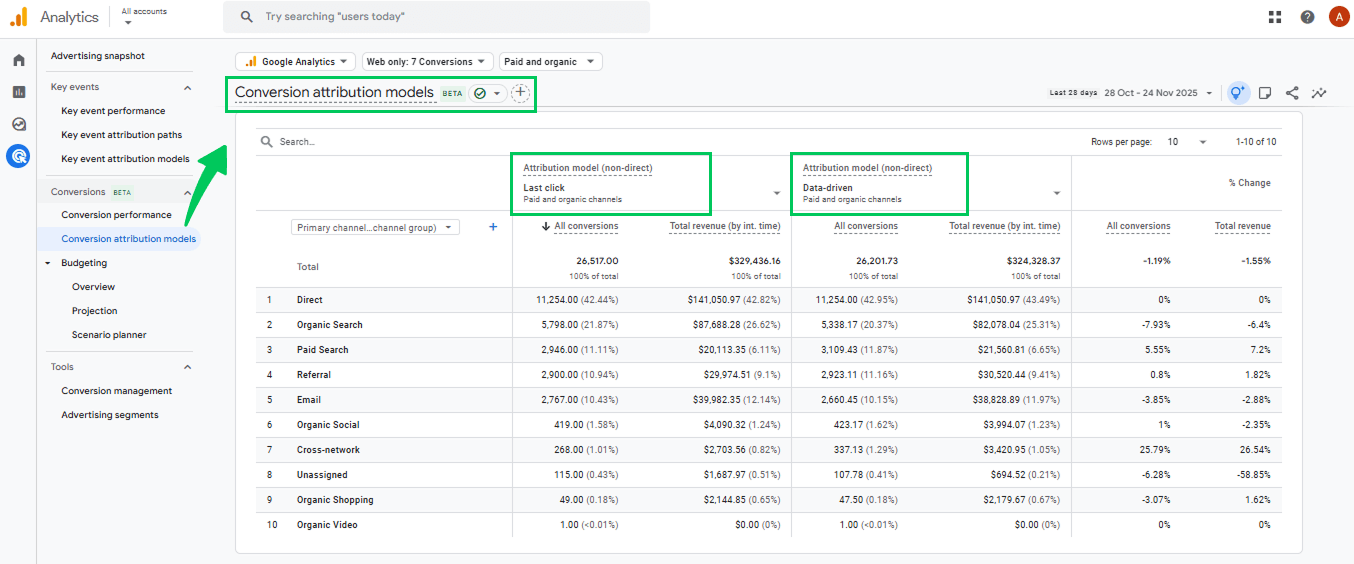Open the Scenario planner page

click(109, 335)
